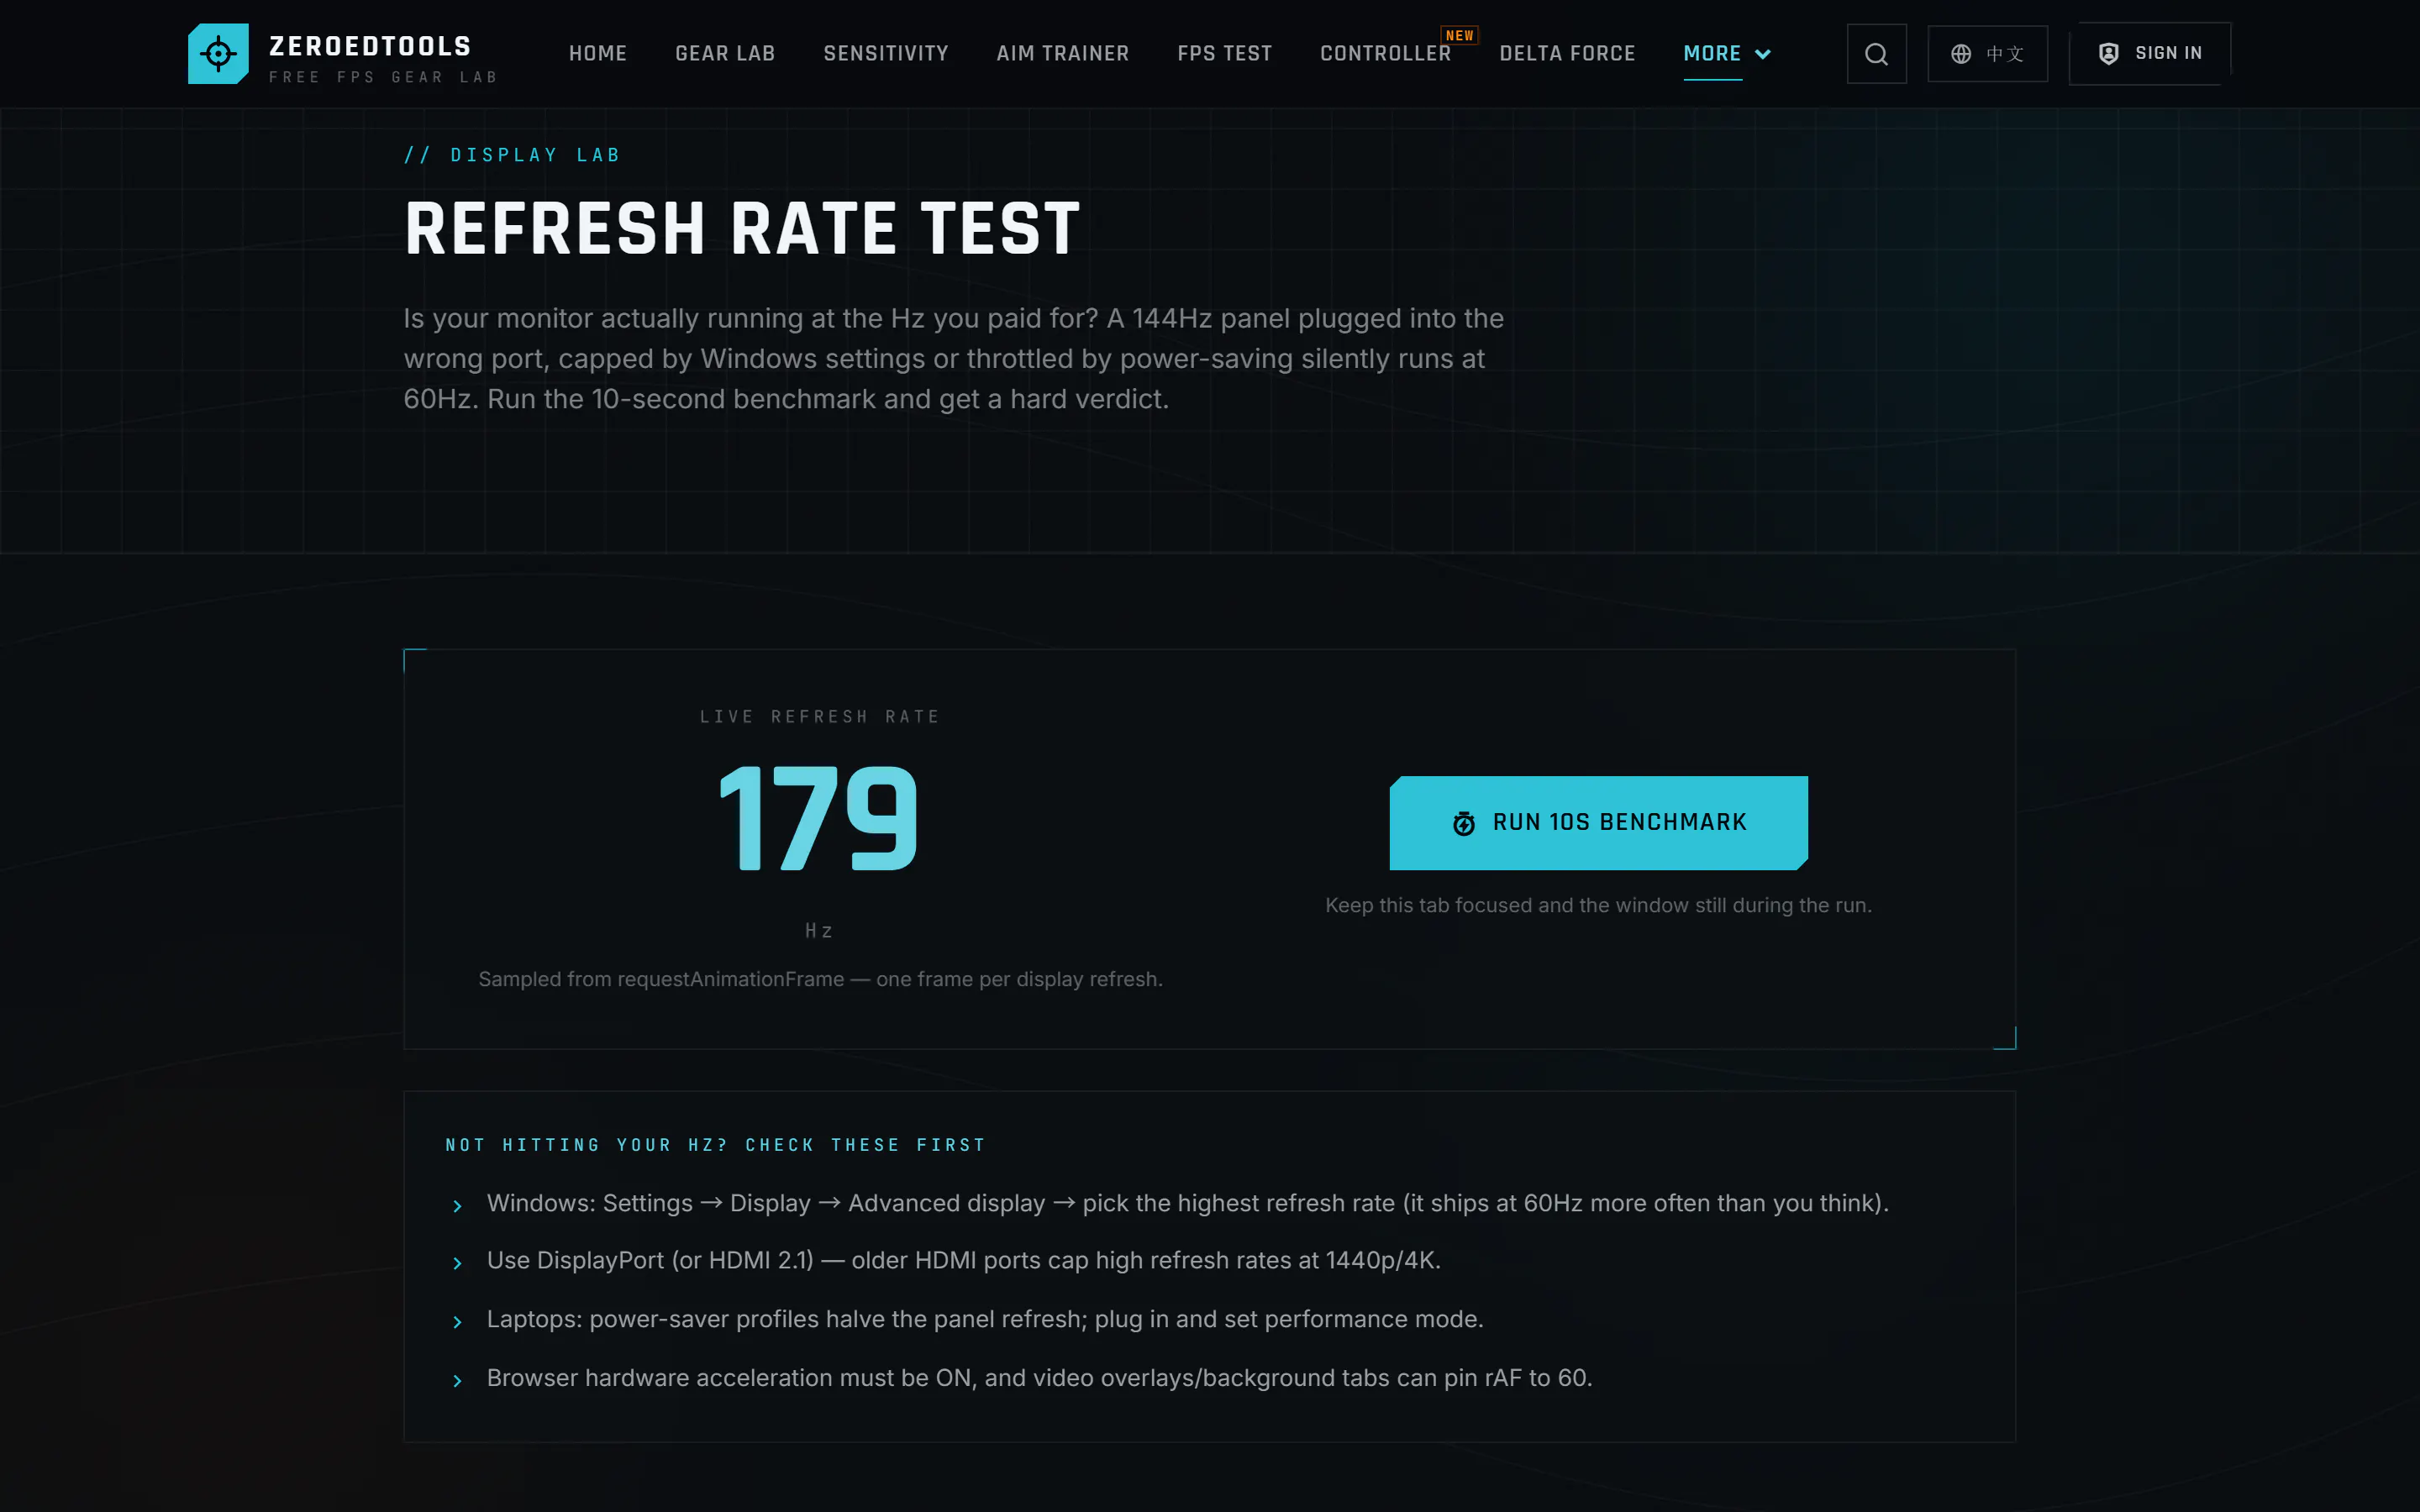Expand the MORE menu chevron
This screenshot has height=1512, width=2420.
[x=1763, y=54]
